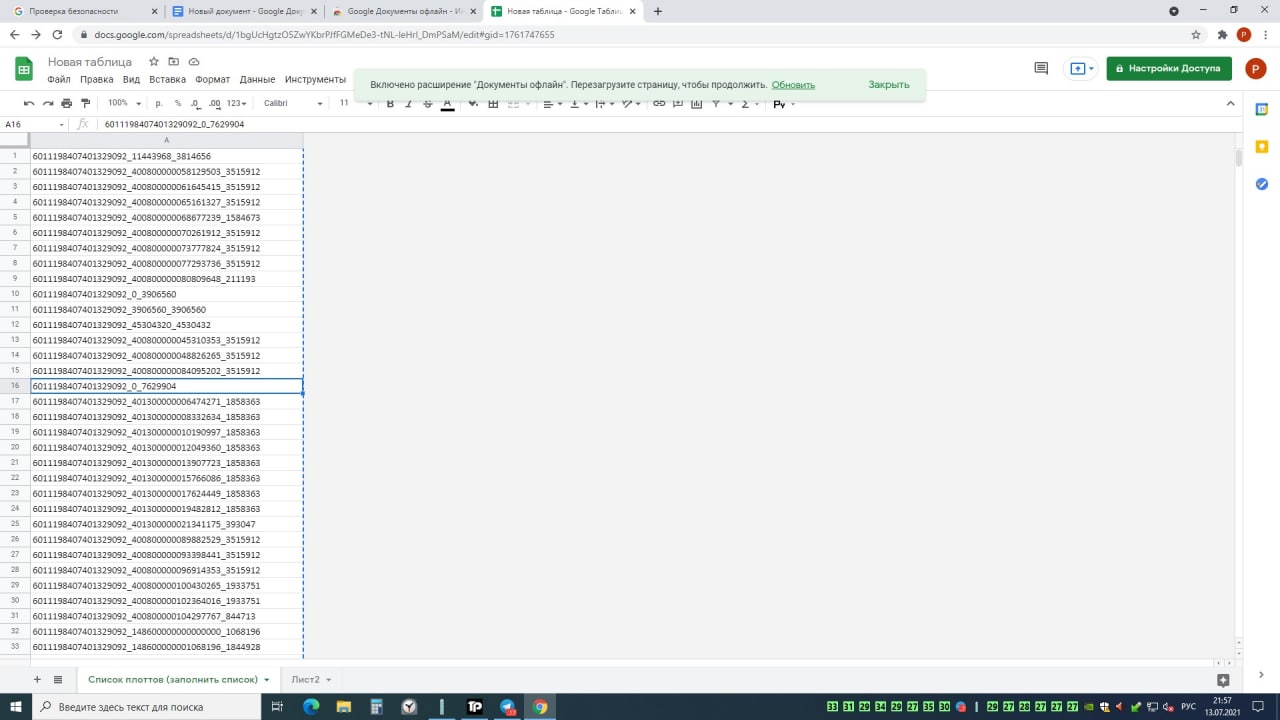1280x720 pixels.
Task: Select cell 6011198407401329092_45304320_4530432
Action: [166, 325]
